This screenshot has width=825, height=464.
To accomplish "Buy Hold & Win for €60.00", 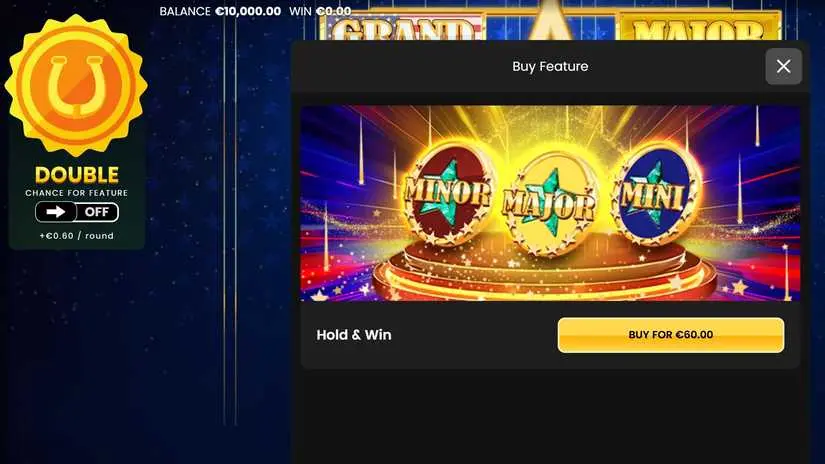I will [x=671, y=335].
